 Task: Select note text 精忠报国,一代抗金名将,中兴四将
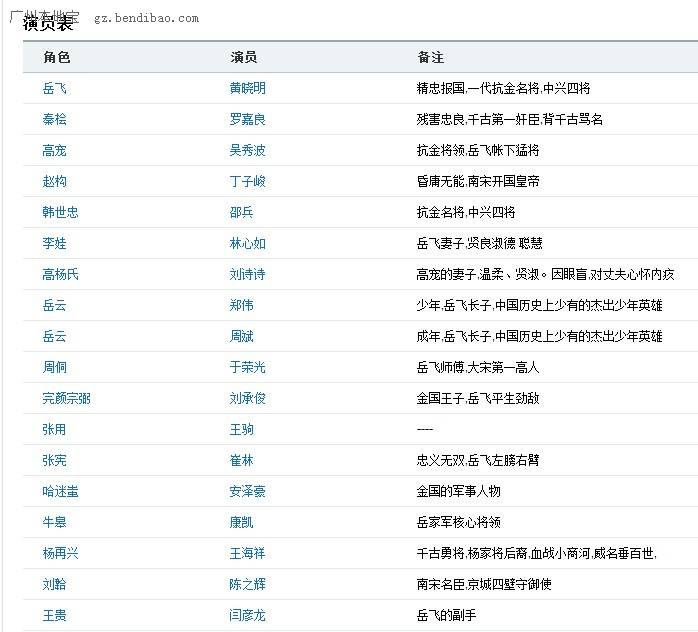click(503, 88)
